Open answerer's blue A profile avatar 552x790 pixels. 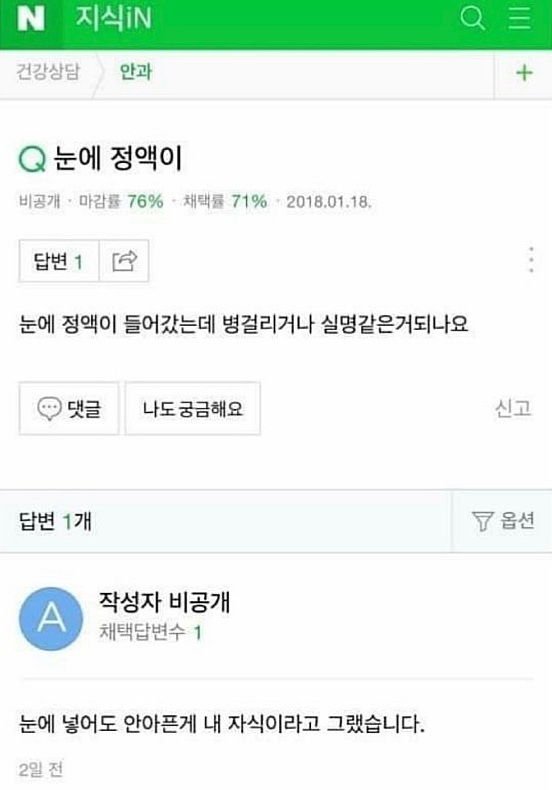(x=50, y=619)
